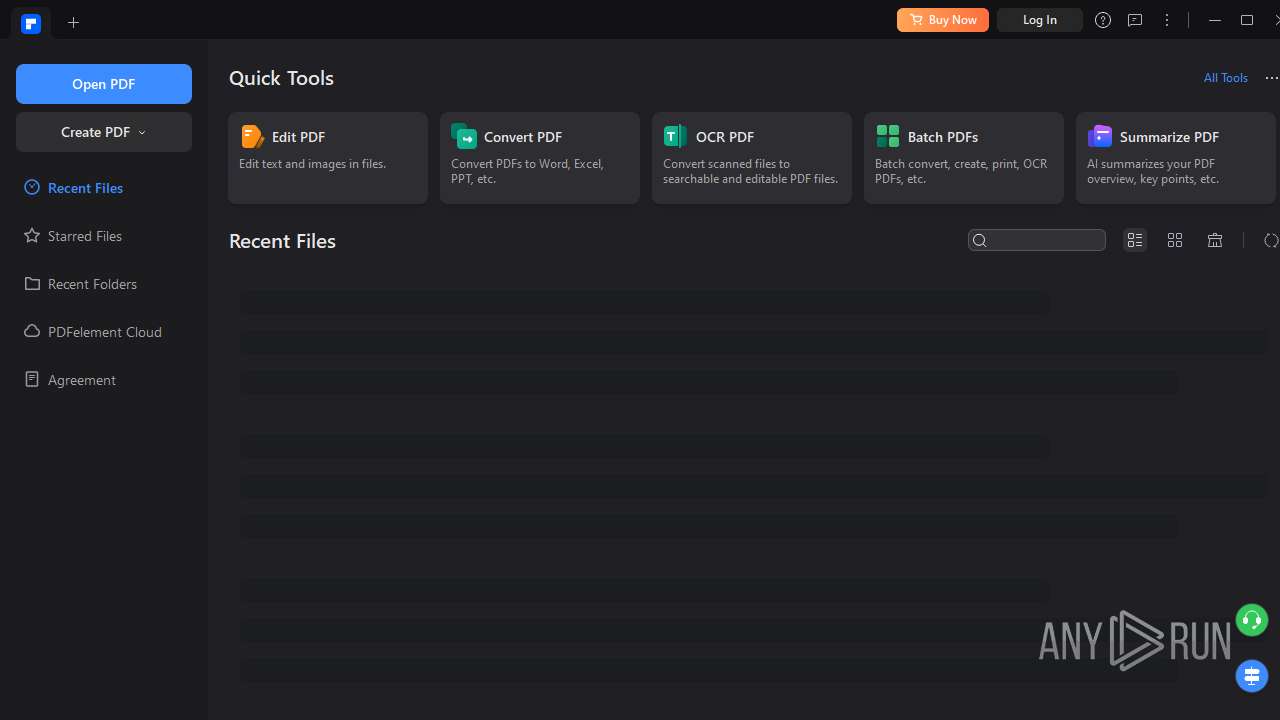
Task: Open the help question mark icon
Action: point(1103,20)
